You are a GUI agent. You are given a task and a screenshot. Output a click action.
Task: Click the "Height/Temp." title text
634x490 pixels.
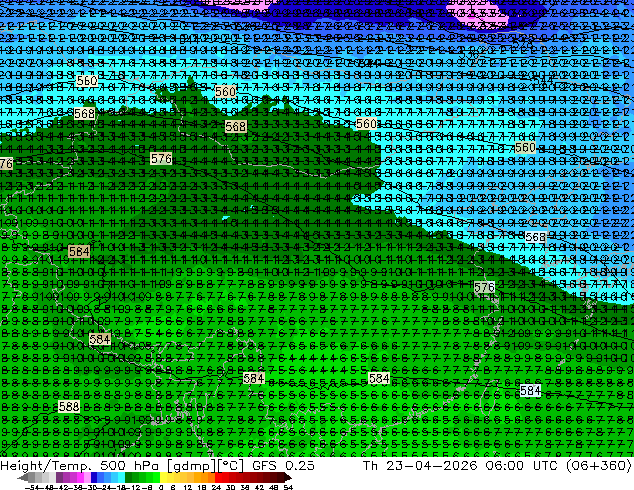click(44, 465)
